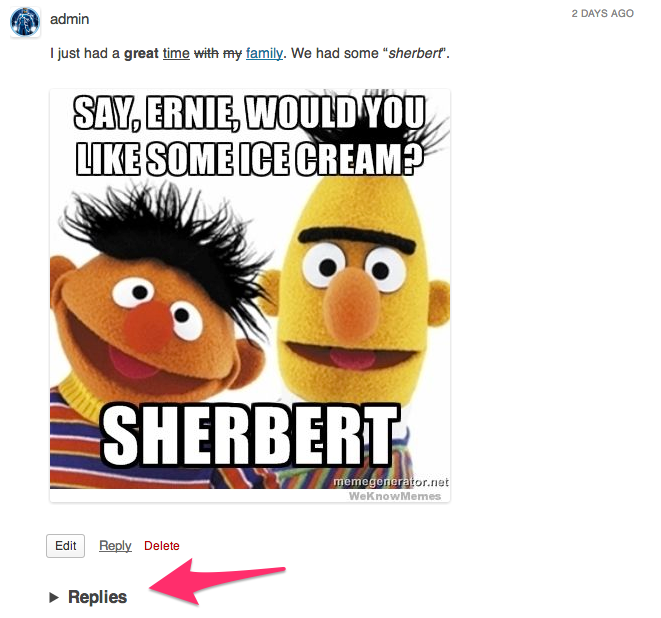
Task: Open the 2 DAYS AGO timestamp
Action: coord(602,13)
